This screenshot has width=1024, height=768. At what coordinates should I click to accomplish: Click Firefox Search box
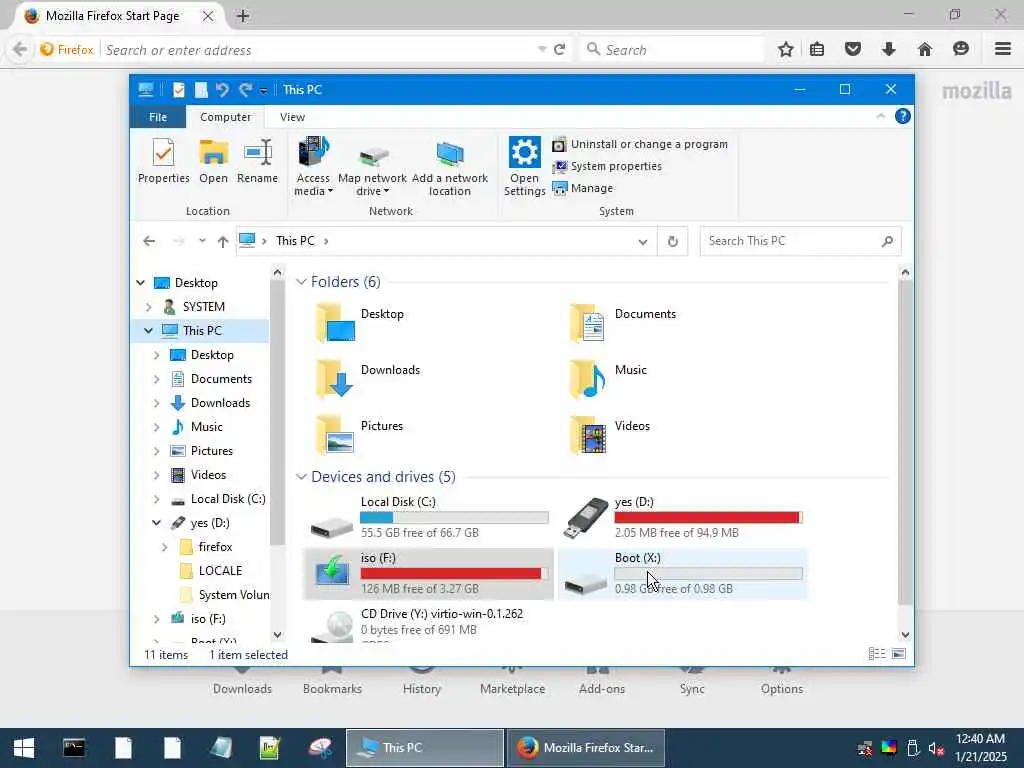click(x=673, y=50)
